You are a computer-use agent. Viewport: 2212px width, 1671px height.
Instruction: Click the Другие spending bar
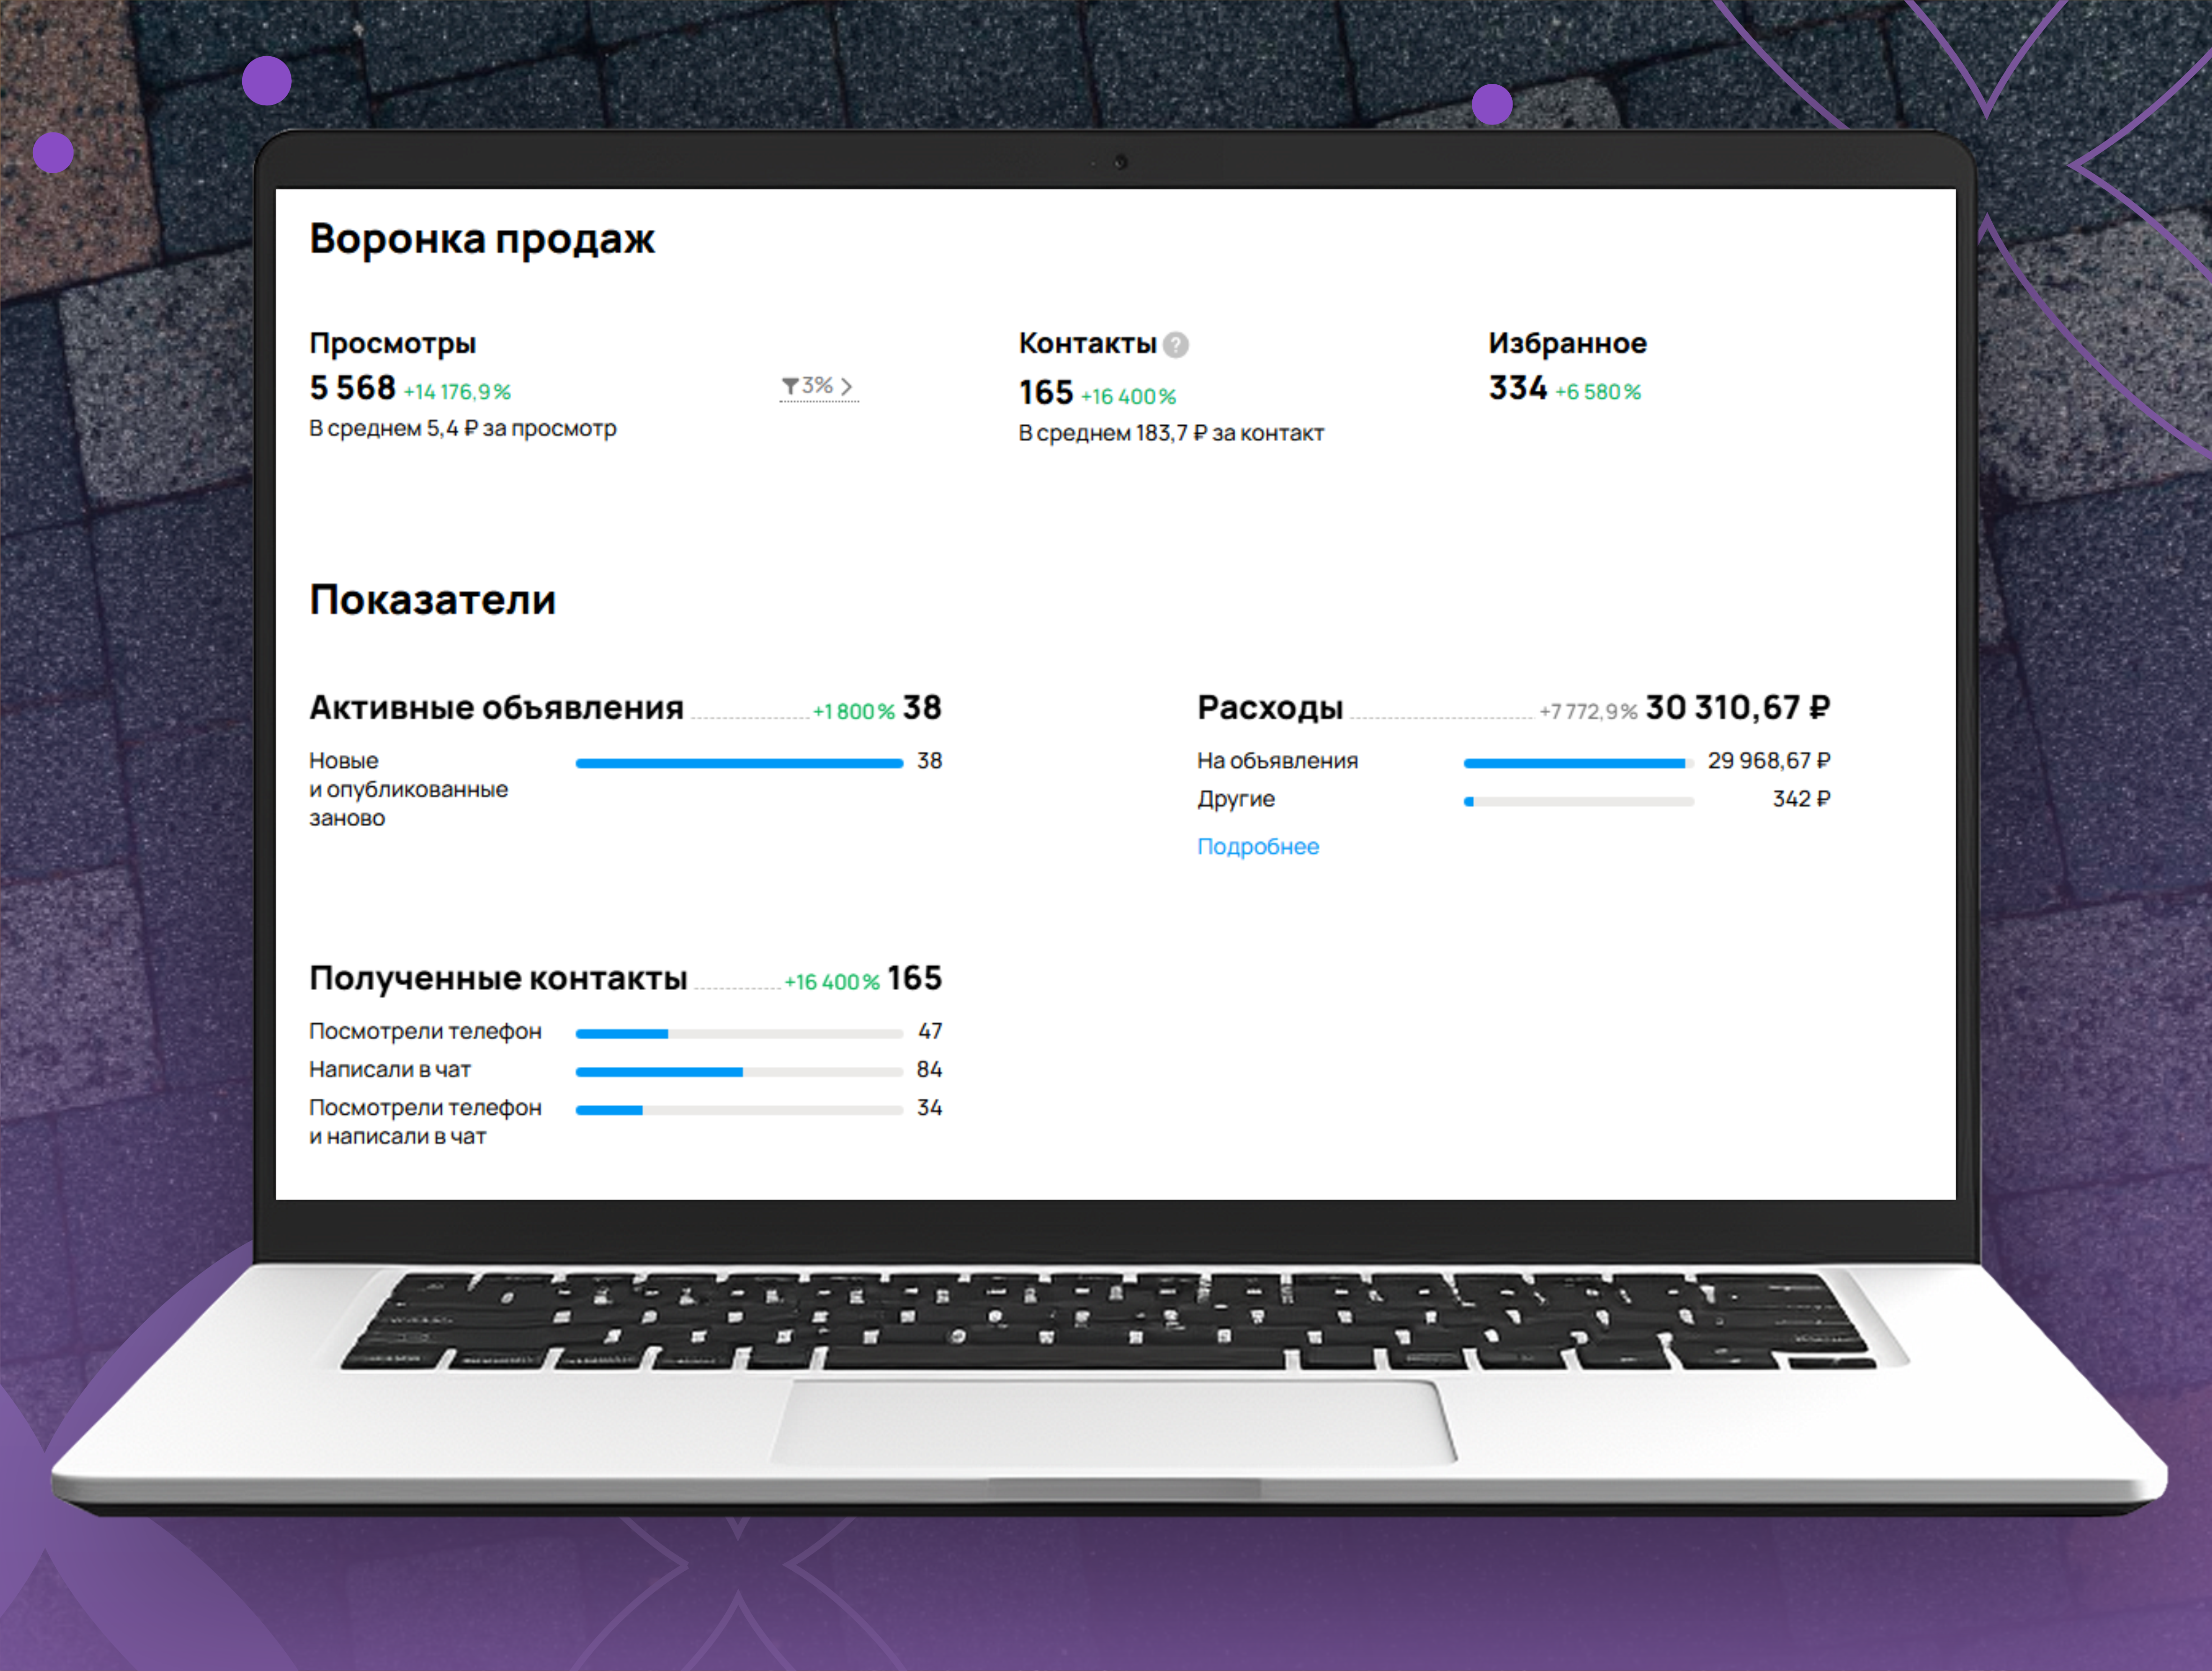pyautogui.click(x=1578, y=802)
